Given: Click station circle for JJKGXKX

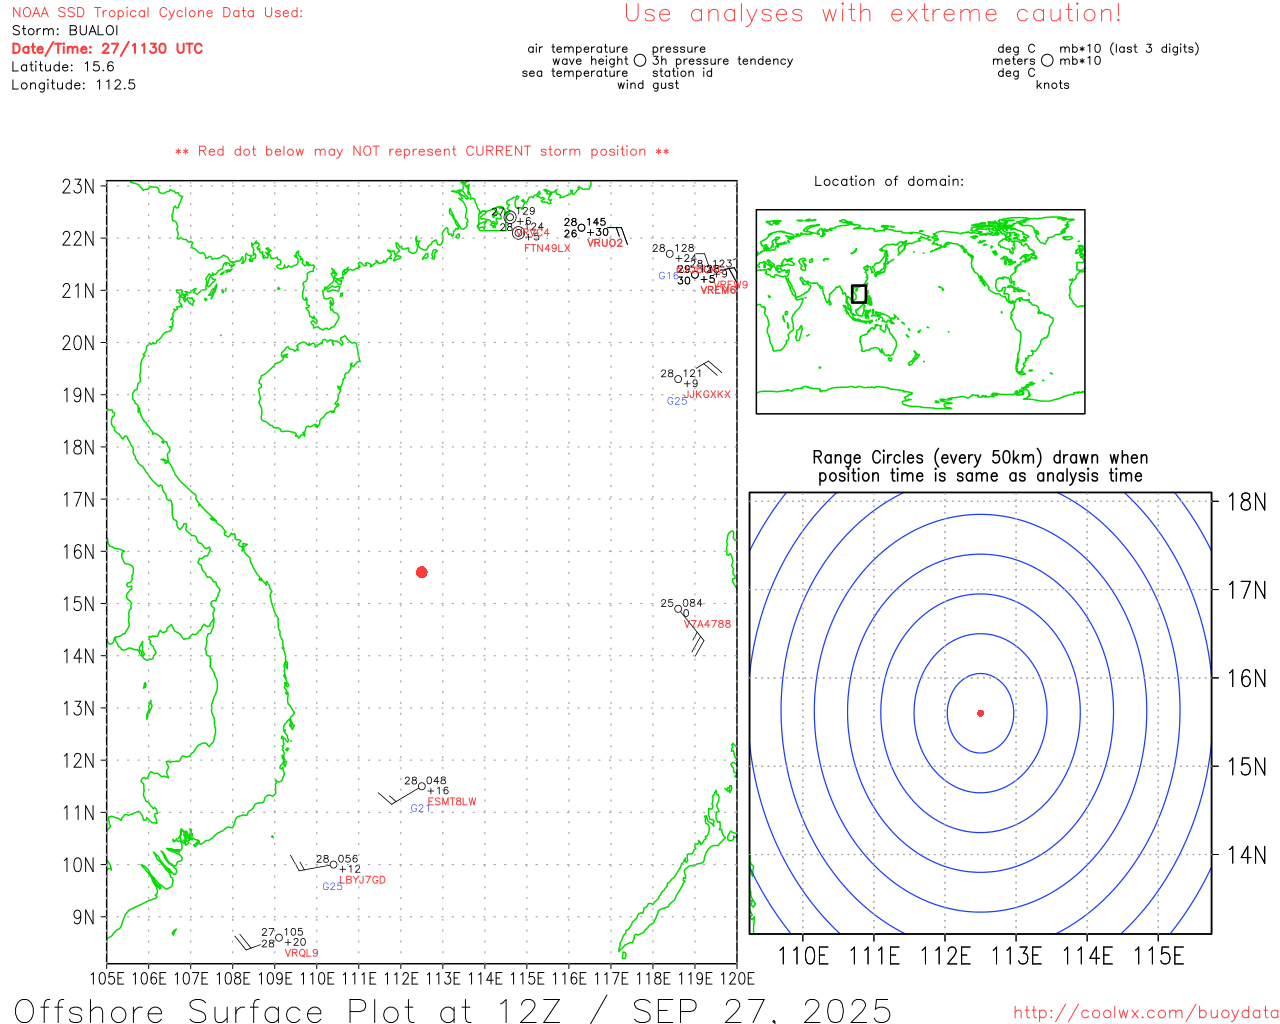Looking at the screenshot, I should coord(678,379).
